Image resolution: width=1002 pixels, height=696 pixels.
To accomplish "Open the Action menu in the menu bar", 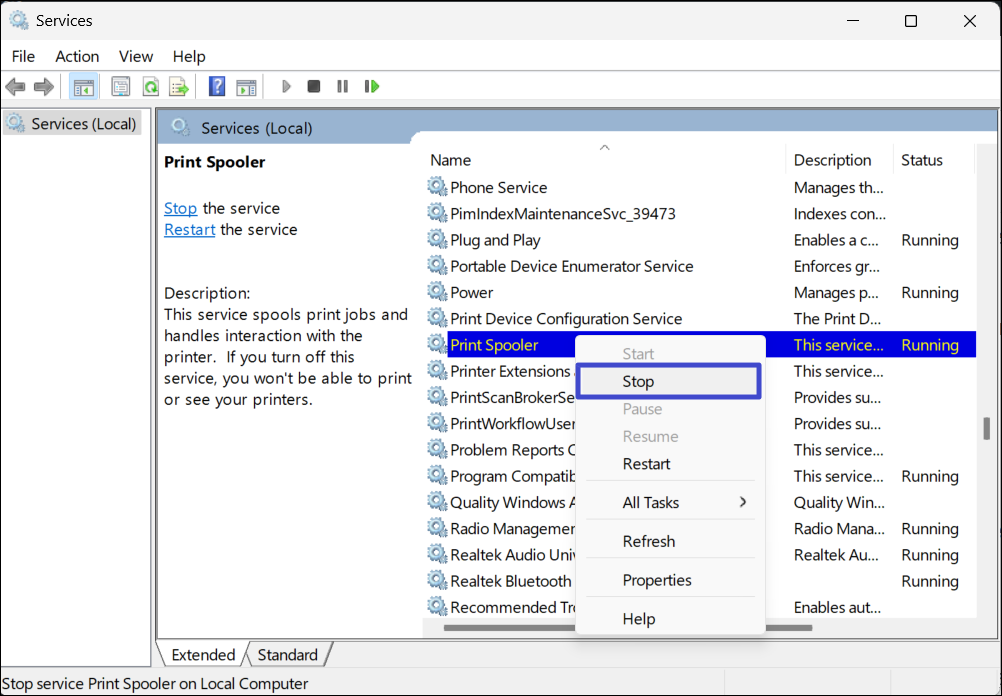I will coord(77,56).
